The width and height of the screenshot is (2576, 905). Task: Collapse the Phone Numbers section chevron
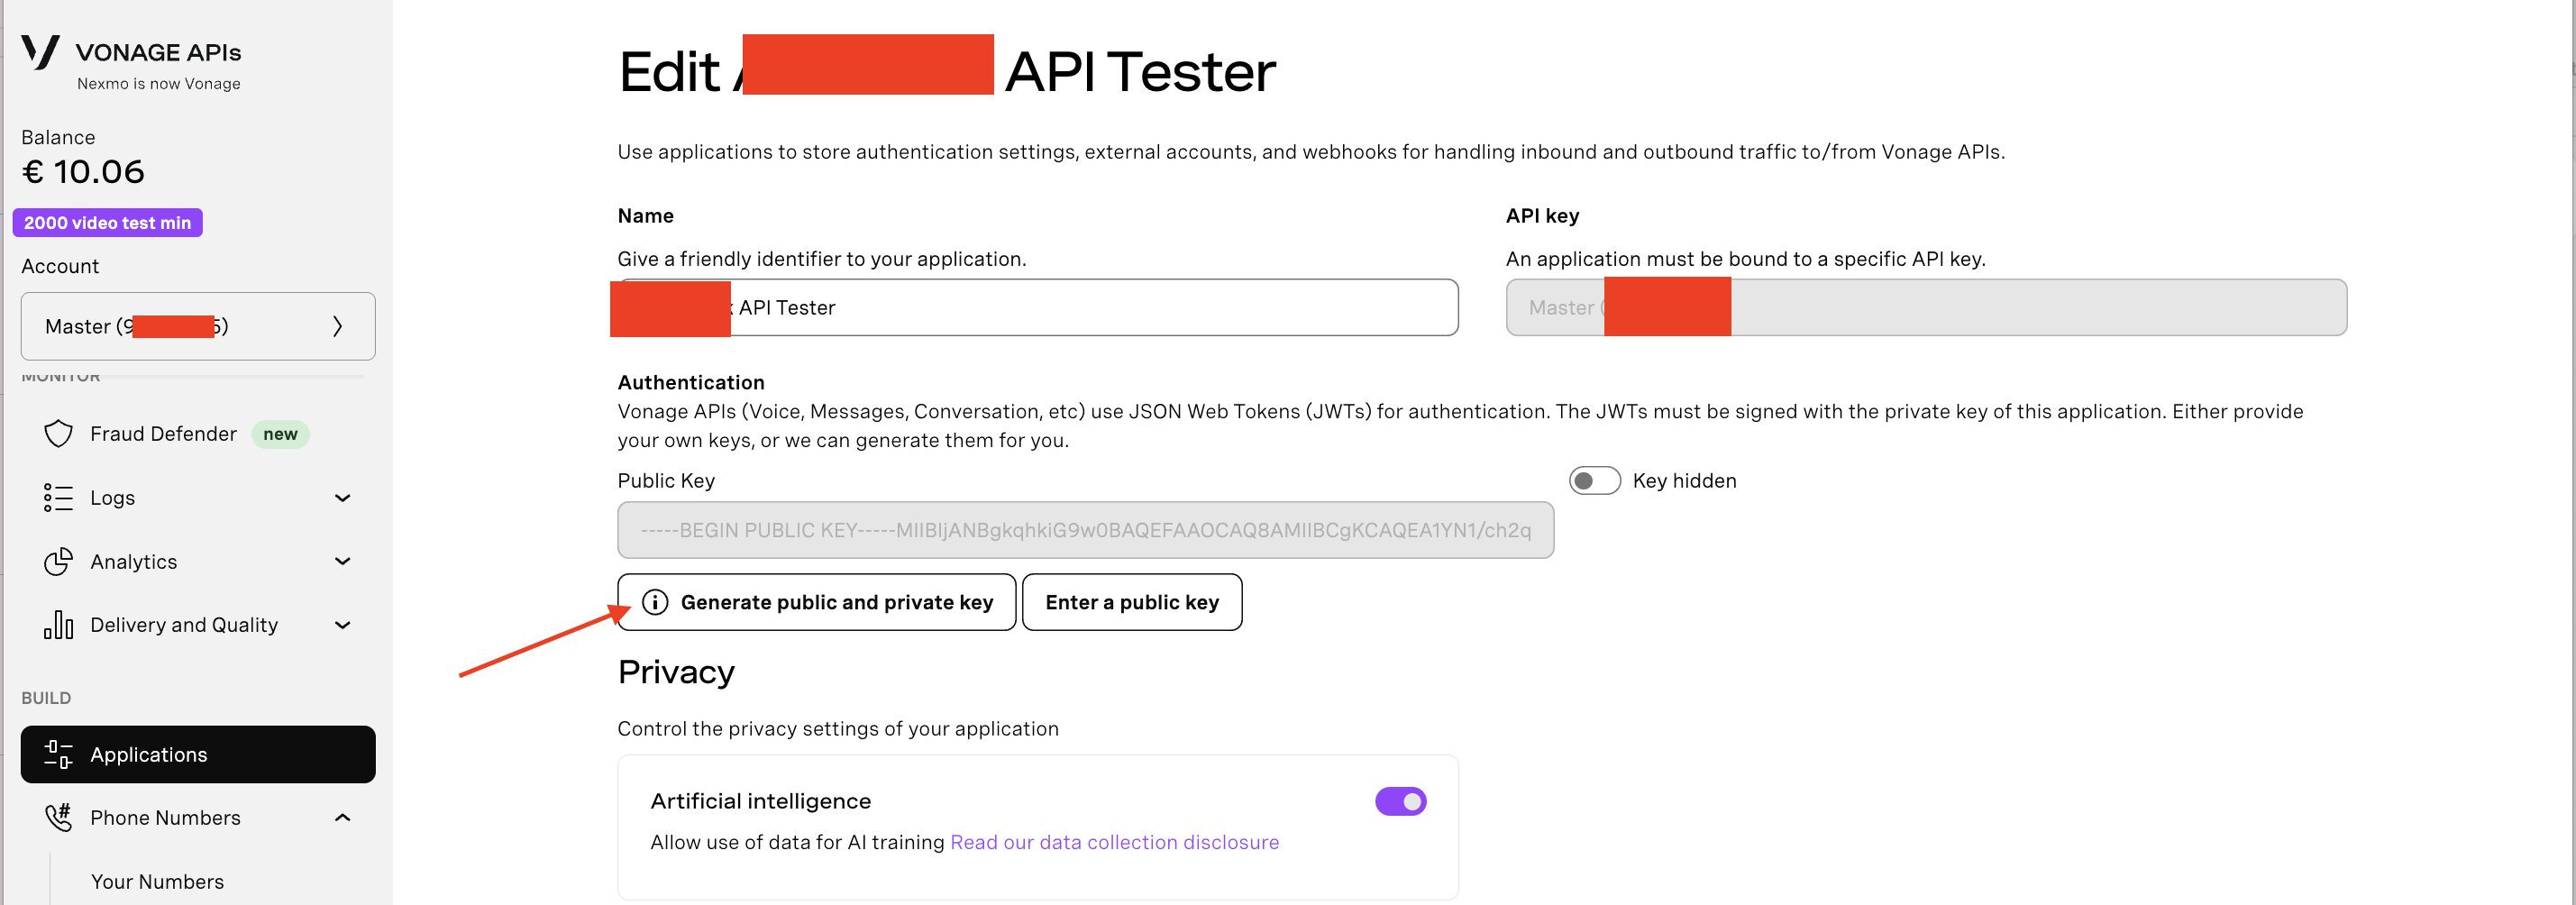pos(342,818)
